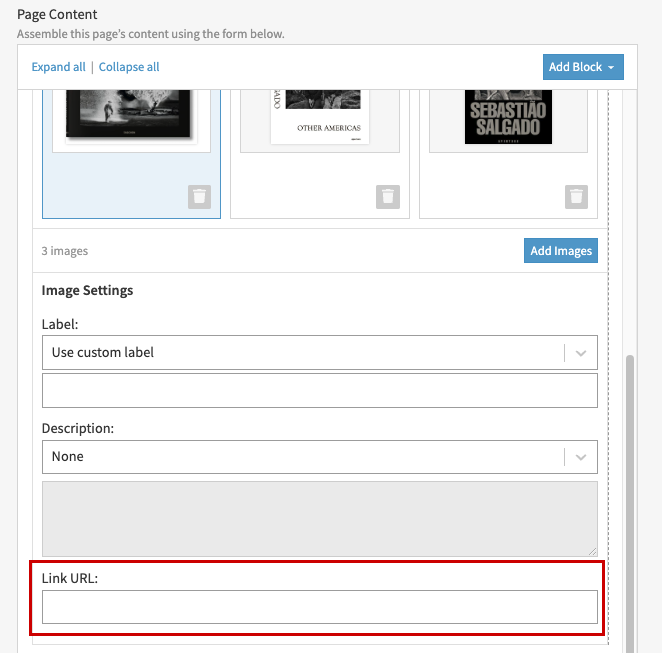Click Expand all link

pos(58,67)
